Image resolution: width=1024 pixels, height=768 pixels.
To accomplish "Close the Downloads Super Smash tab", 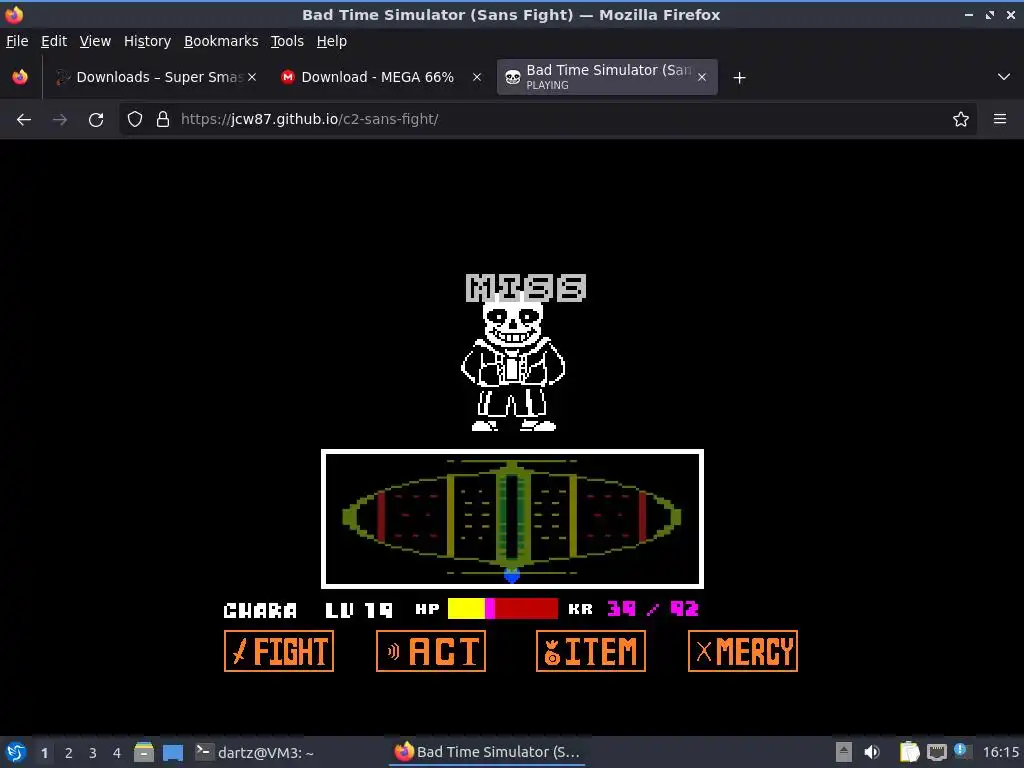I will coord(252,77).
